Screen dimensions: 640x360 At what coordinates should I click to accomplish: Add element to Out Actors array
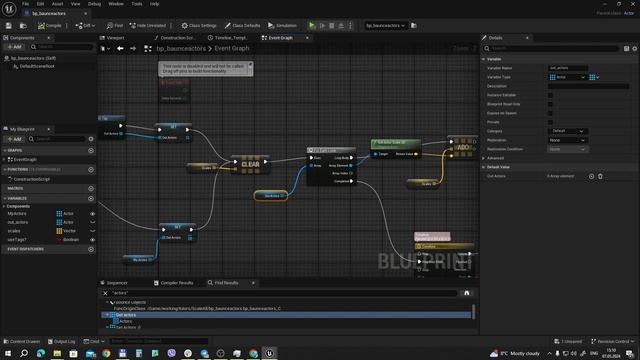point(591,176)
